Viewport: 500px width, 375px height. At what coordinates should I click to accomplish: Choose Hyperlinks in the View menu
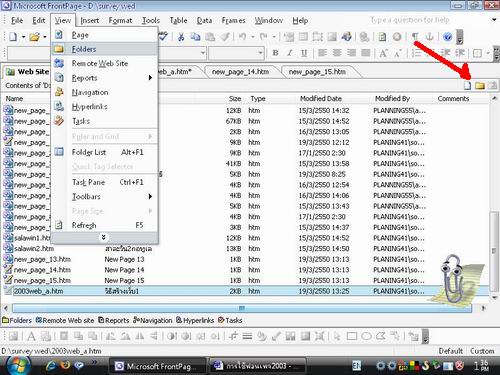click(104, 107)
